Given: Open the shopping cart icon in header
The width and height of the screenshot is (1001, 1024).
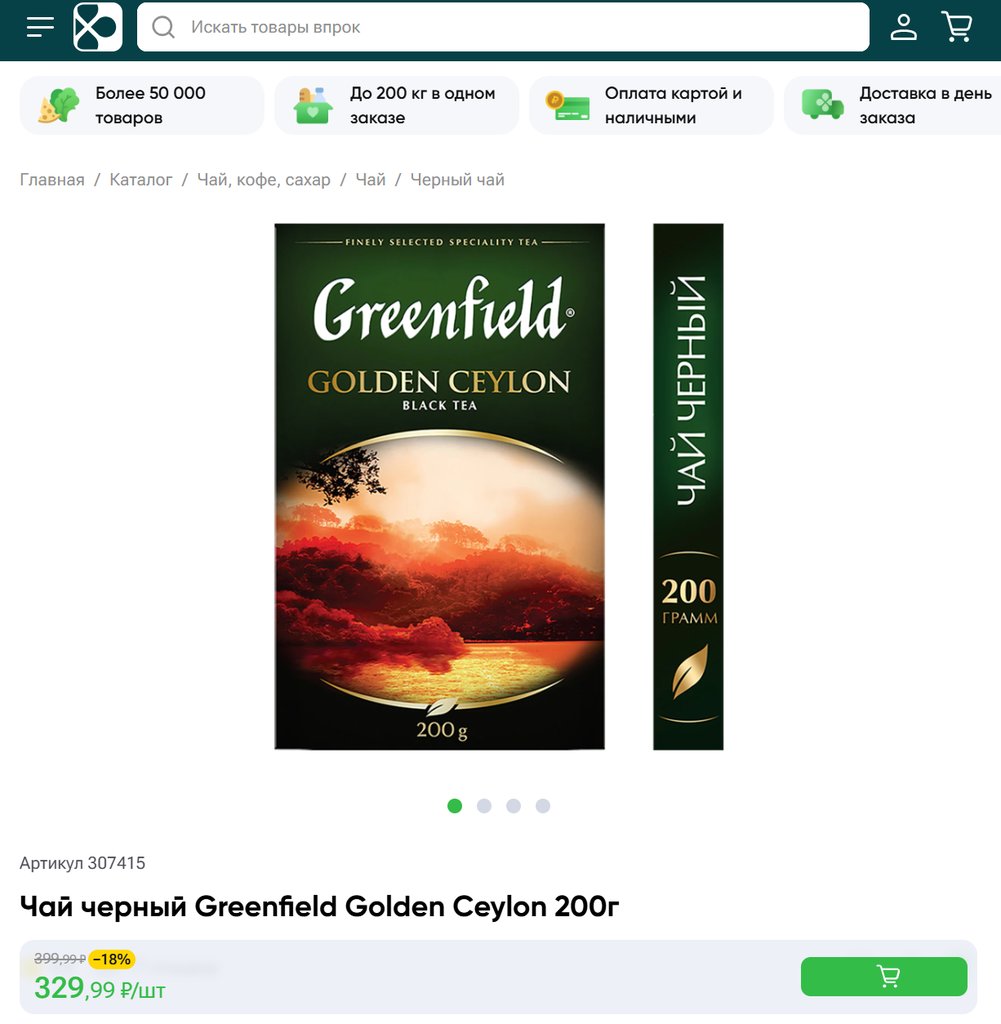Looking at the screenshot, I should [x=957, y=27].
